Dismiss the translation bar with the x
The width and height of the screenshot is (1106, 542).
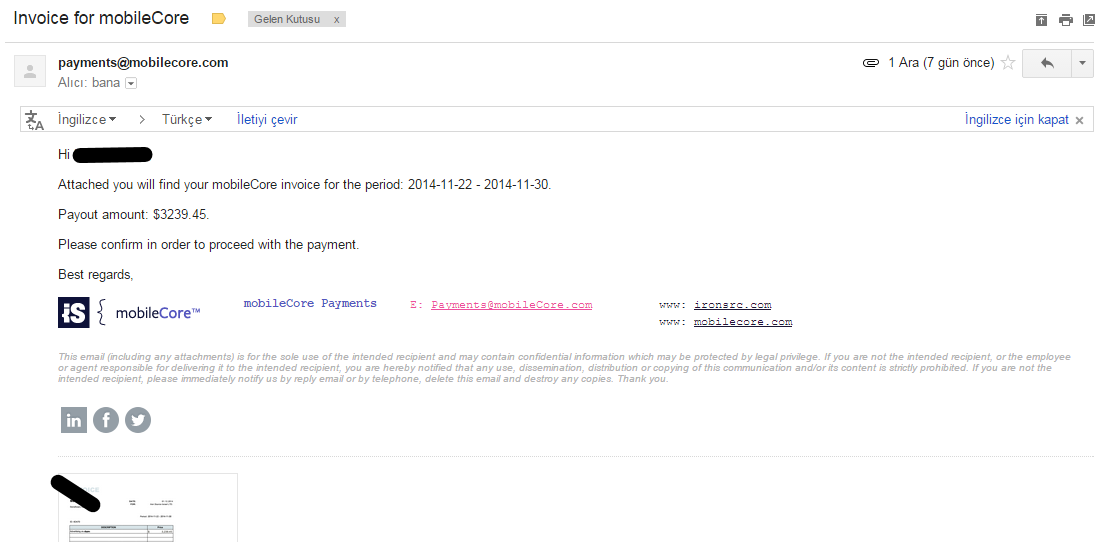pyautogui.click(x=1079, y=120)
